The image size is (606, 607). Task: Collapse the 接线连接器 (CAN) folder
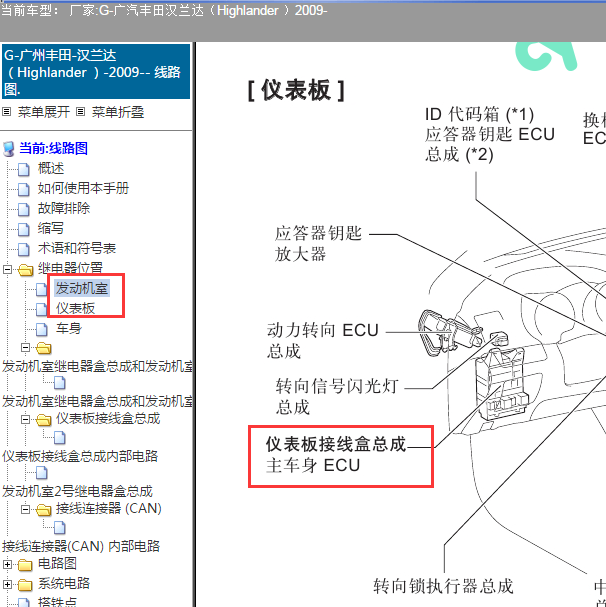coord(26,509)
